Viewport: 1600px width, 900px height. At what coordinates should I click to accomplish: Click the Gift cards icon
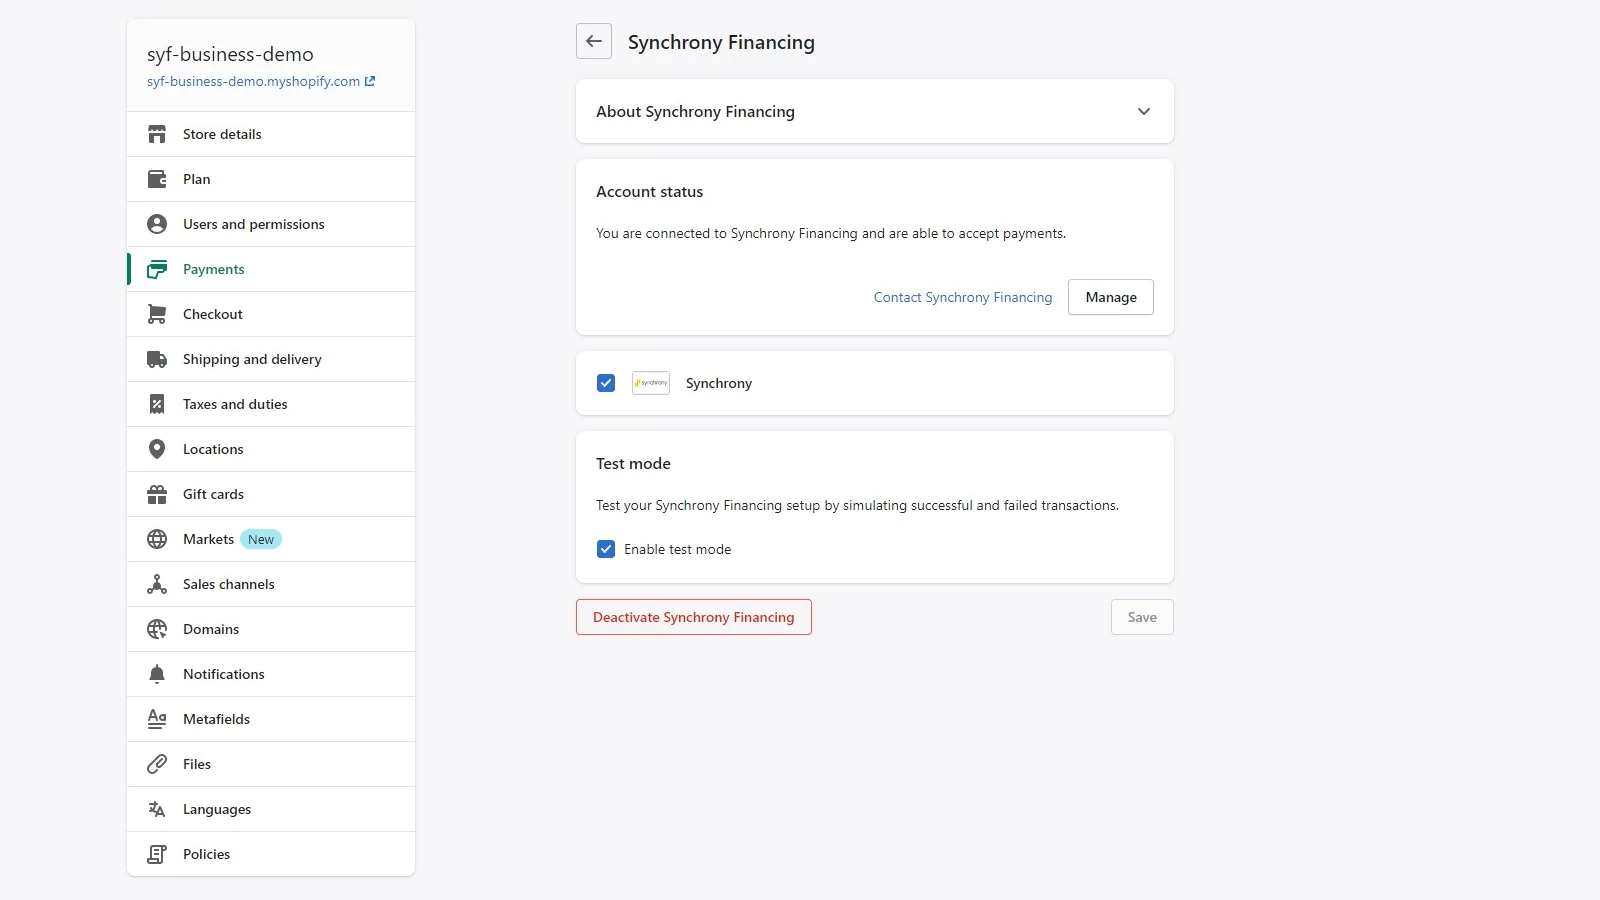point(157,494)
